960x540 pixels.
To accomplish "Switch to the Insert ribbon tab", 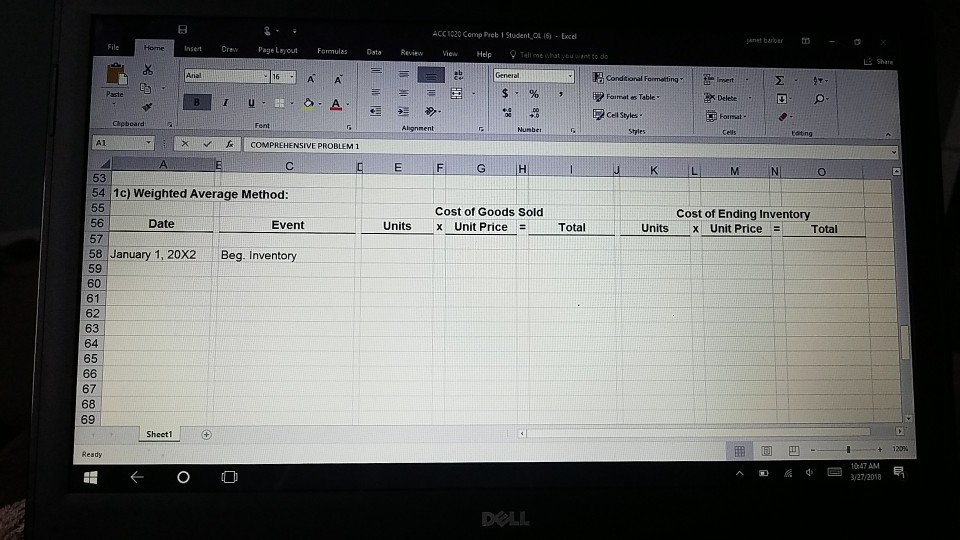I will tap(193, 48).
